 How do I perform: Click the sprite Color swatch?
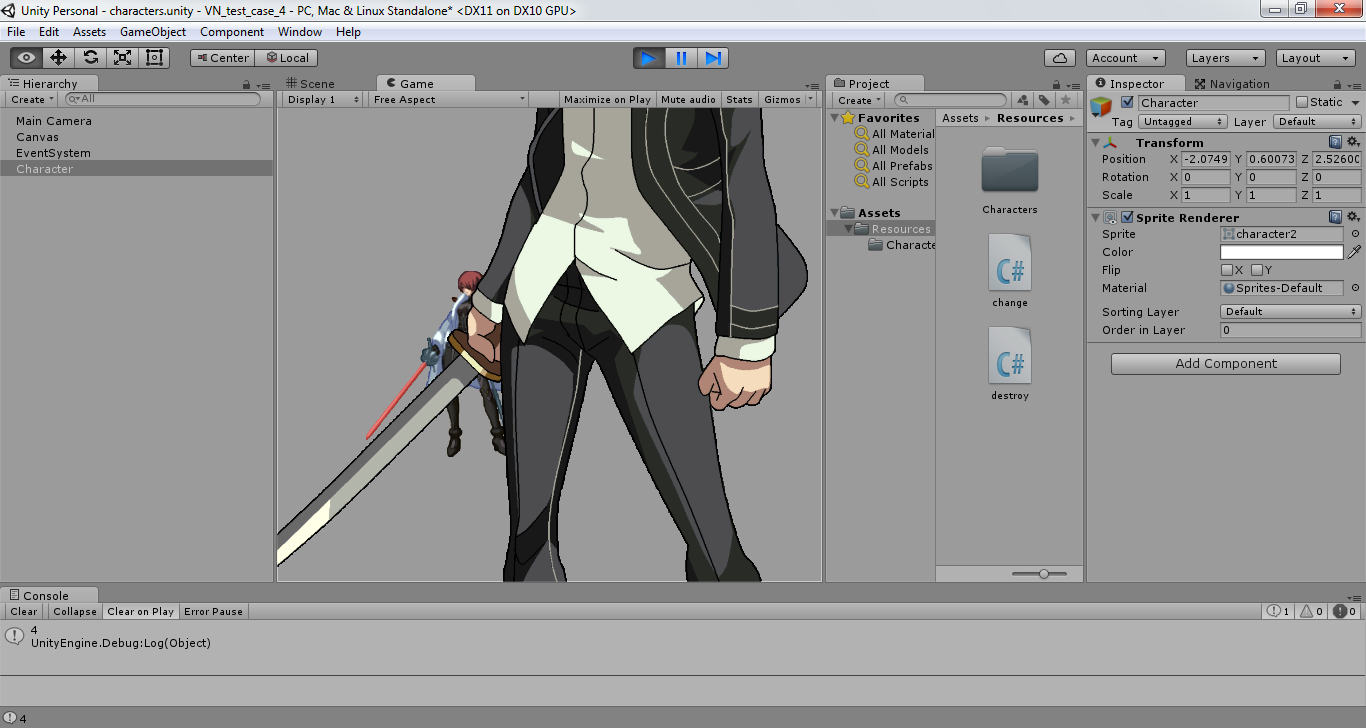coord(1282,252)
